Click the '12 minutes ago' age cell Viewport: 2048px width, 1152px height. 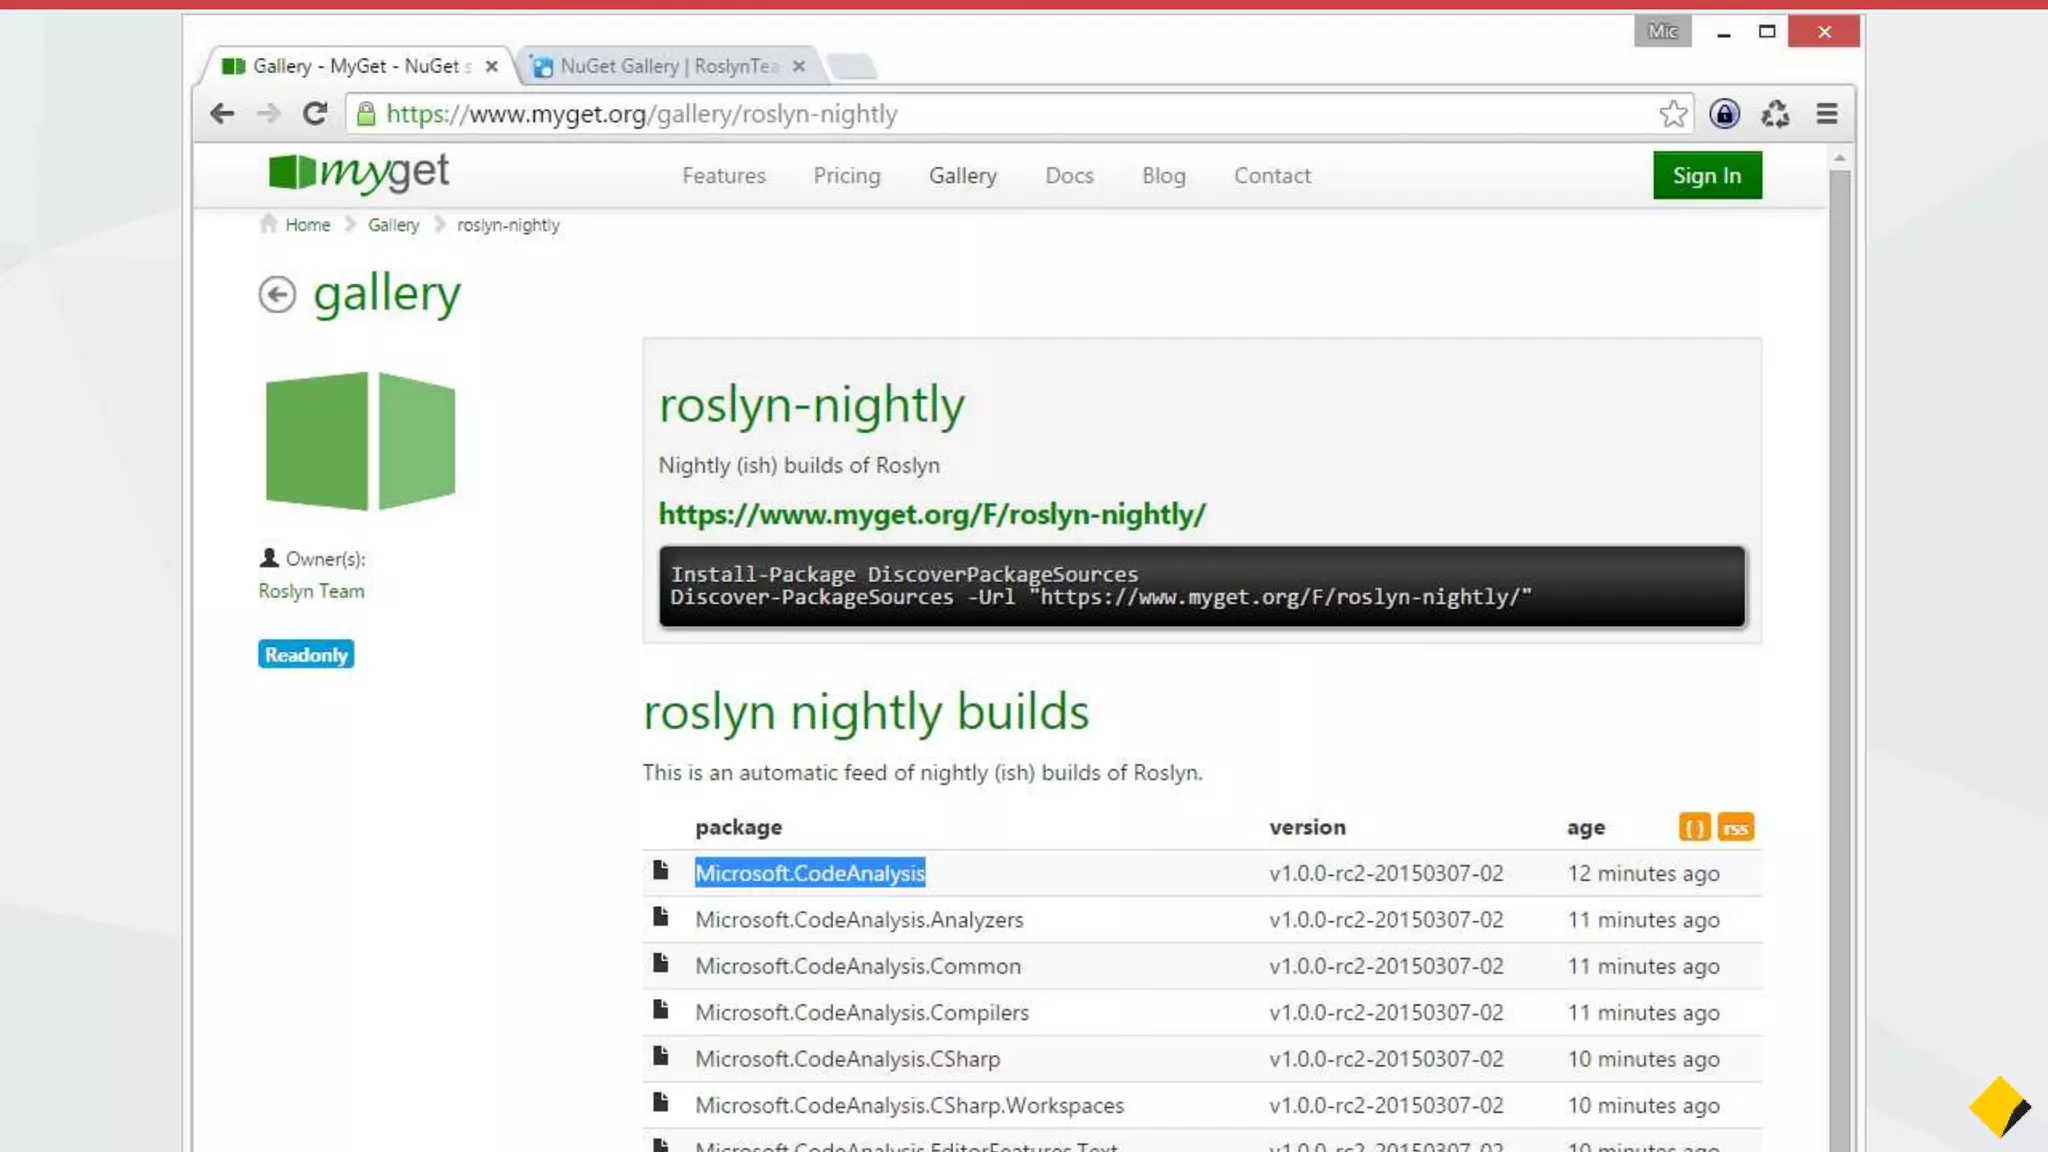[1643, 873]
